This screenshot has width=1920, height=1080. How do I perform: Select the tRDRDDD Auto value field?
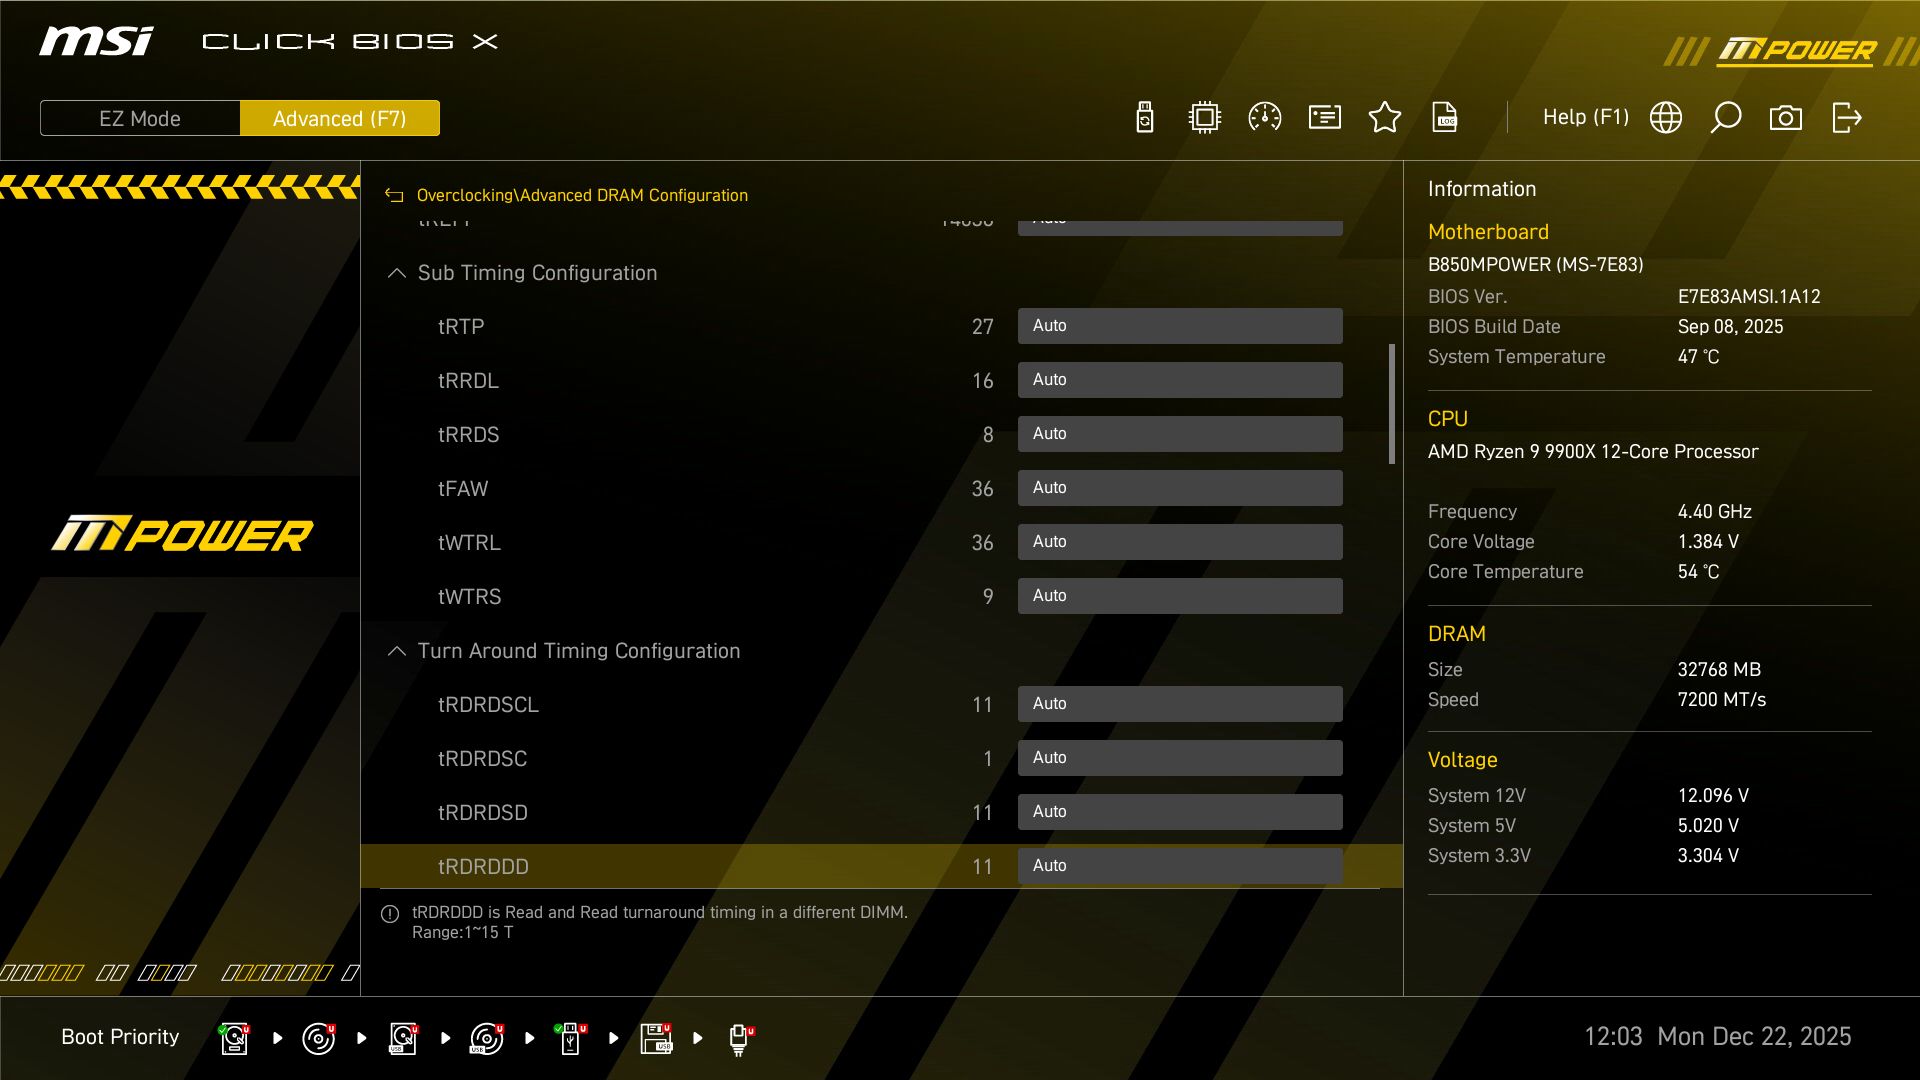pyautogui.click(x=1180, y=865)
